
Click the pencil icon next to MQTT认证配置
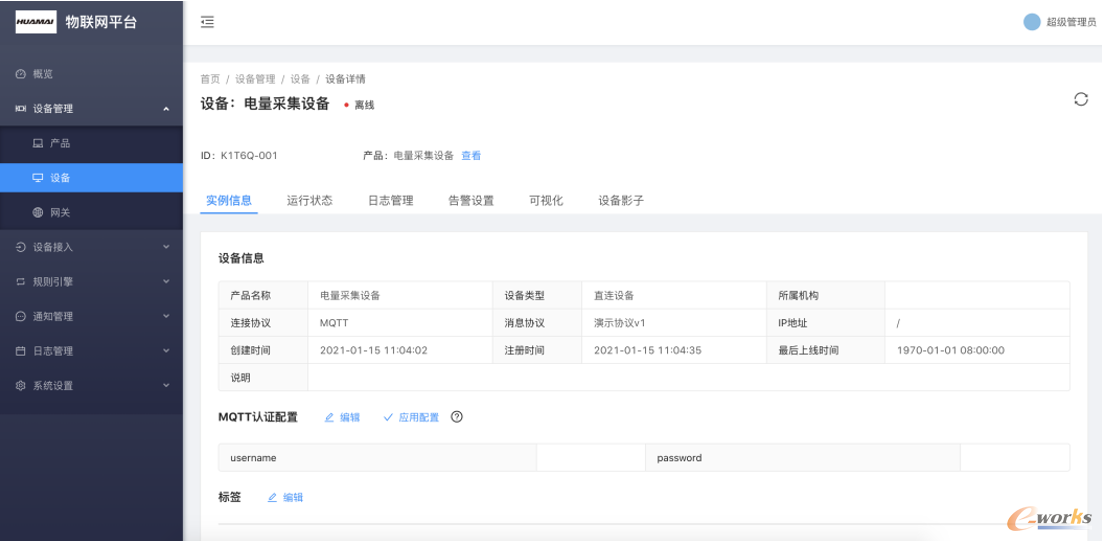pos(329,417)
